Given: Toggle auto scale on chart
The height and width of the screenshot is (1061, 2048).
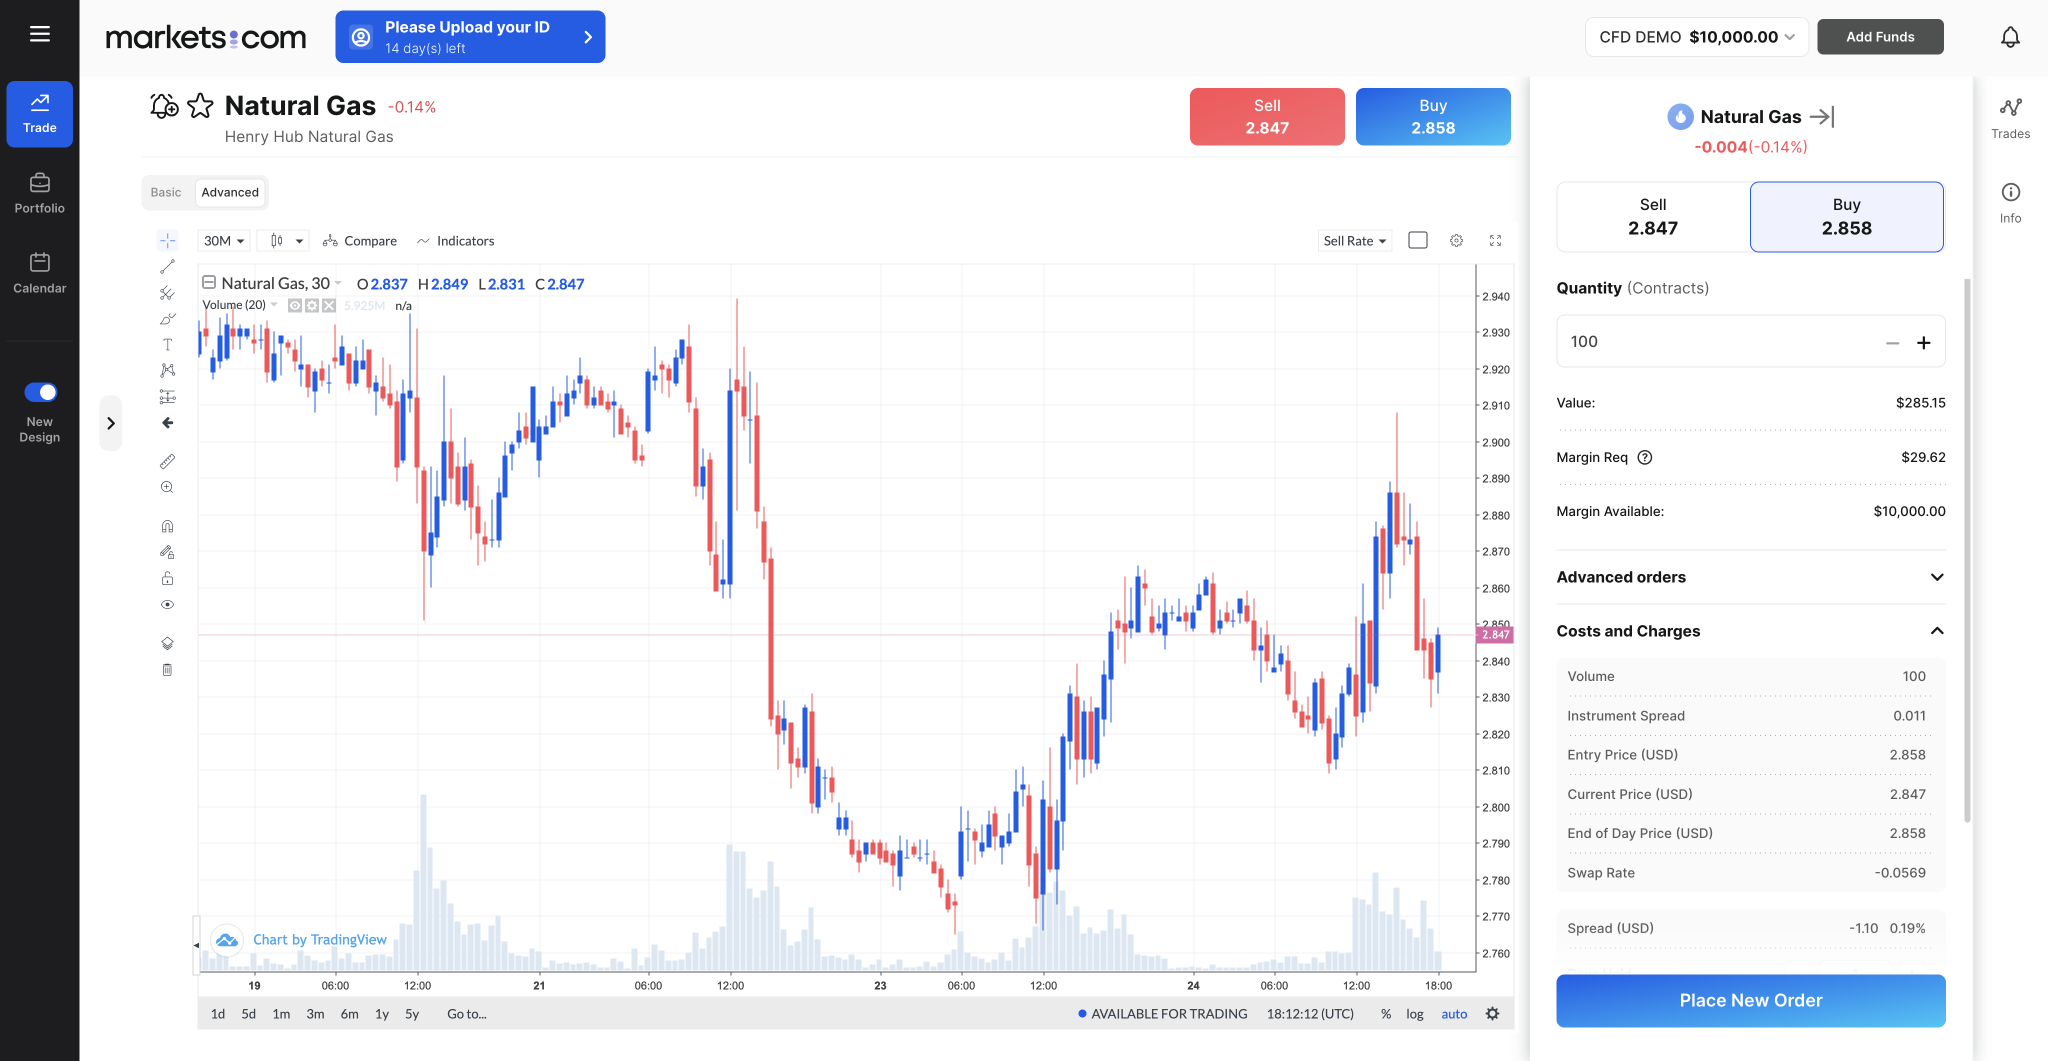Looking at the screenshot, I should point(1454,1014).
